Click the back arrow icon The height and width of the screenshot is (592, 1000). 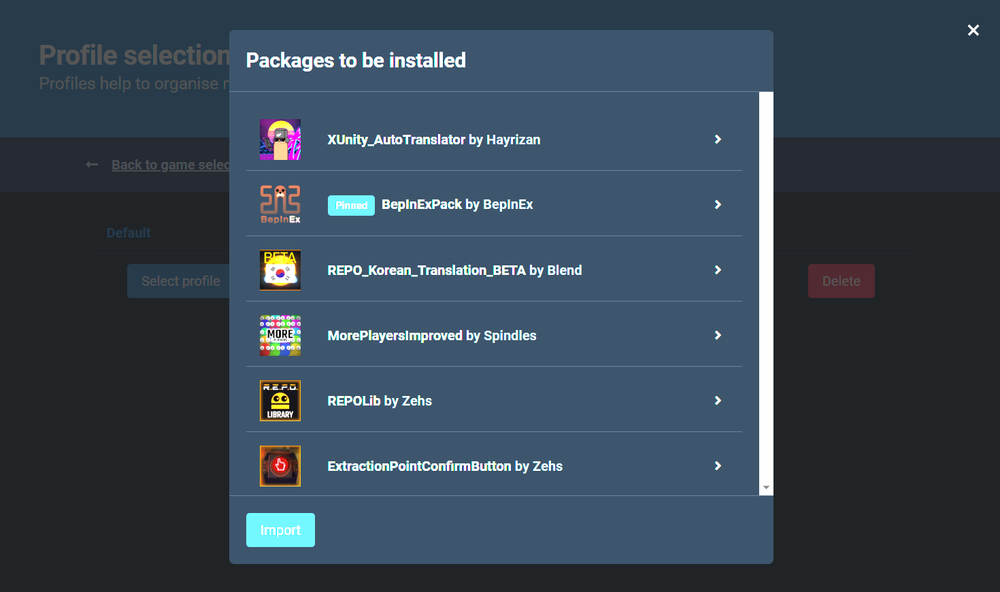[x=92, y=165]
